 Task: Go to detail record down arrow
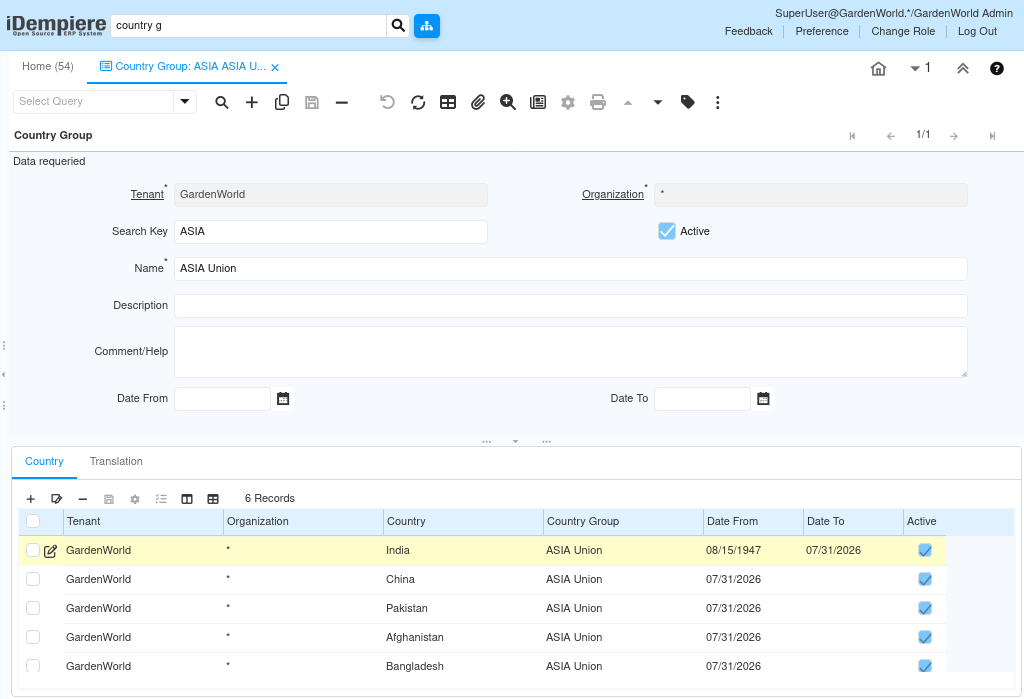click(658, 103)
